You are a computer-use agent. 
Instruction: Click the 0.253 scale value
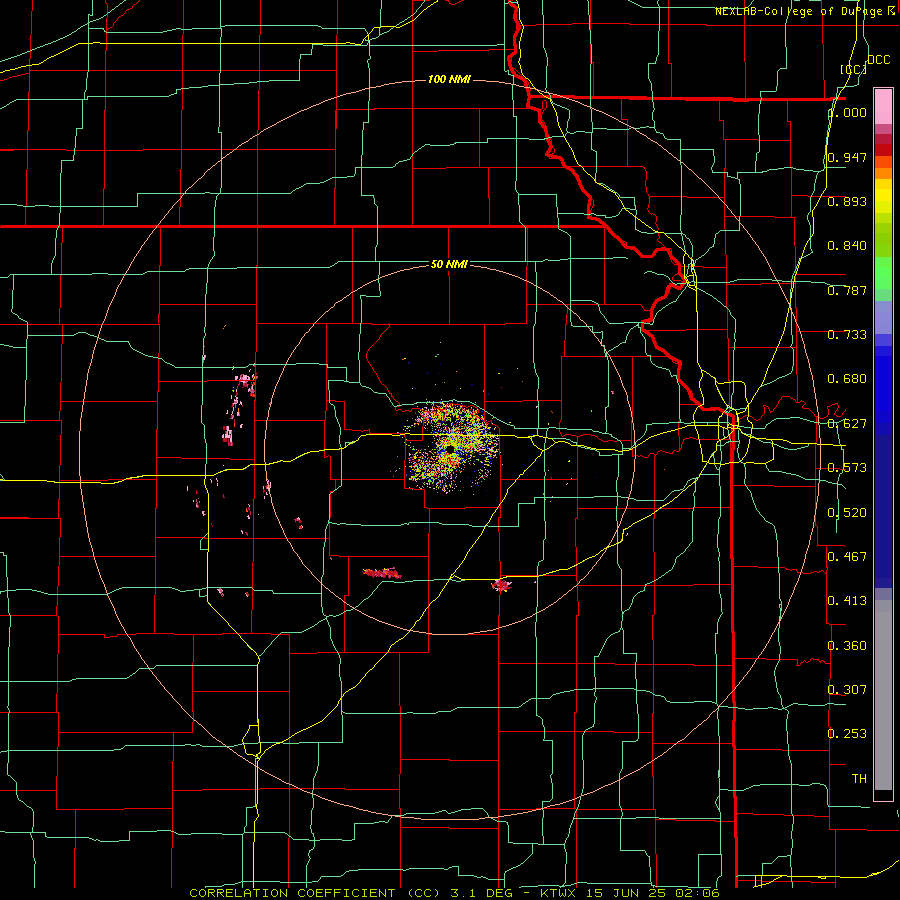tap(847, 734)
